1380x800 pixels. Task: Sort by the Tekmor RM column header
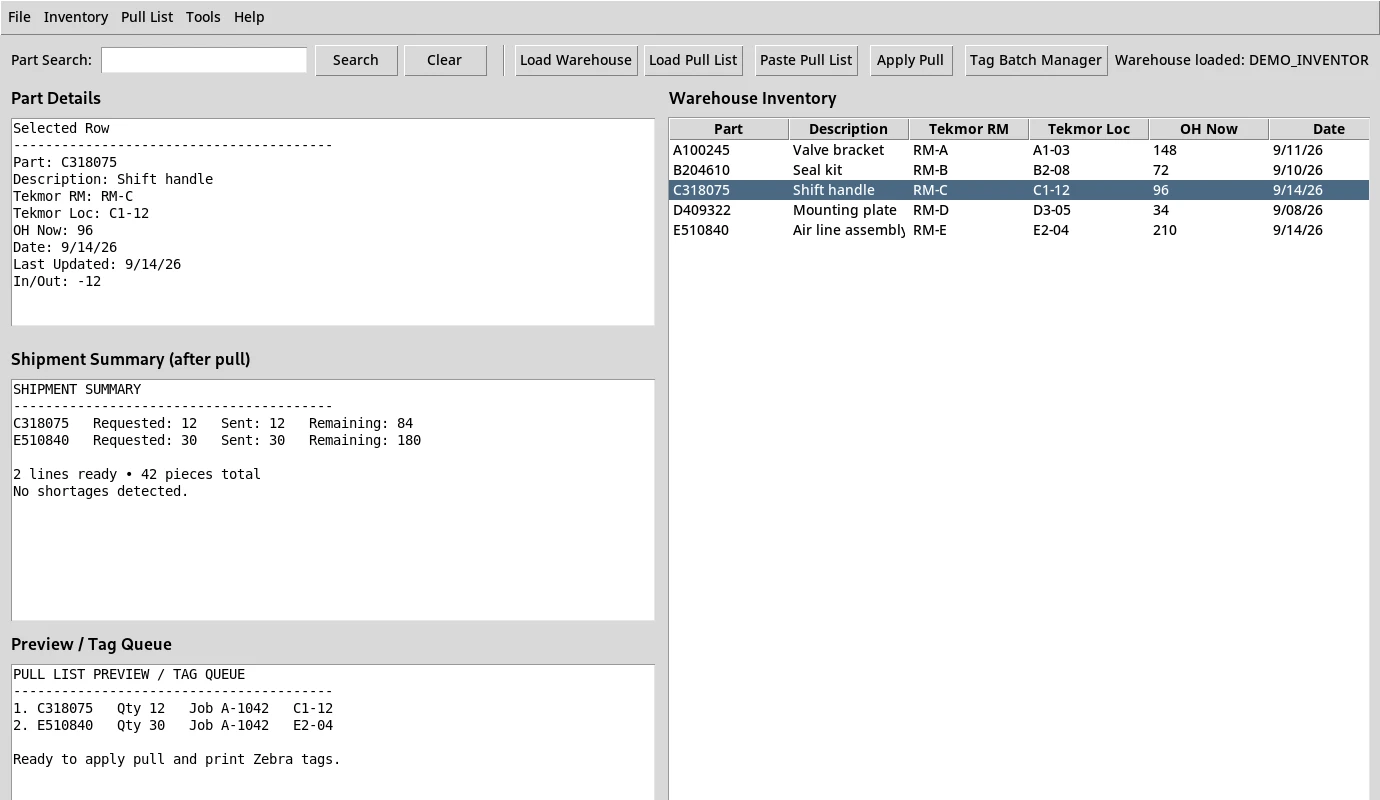tap(969, 129)
